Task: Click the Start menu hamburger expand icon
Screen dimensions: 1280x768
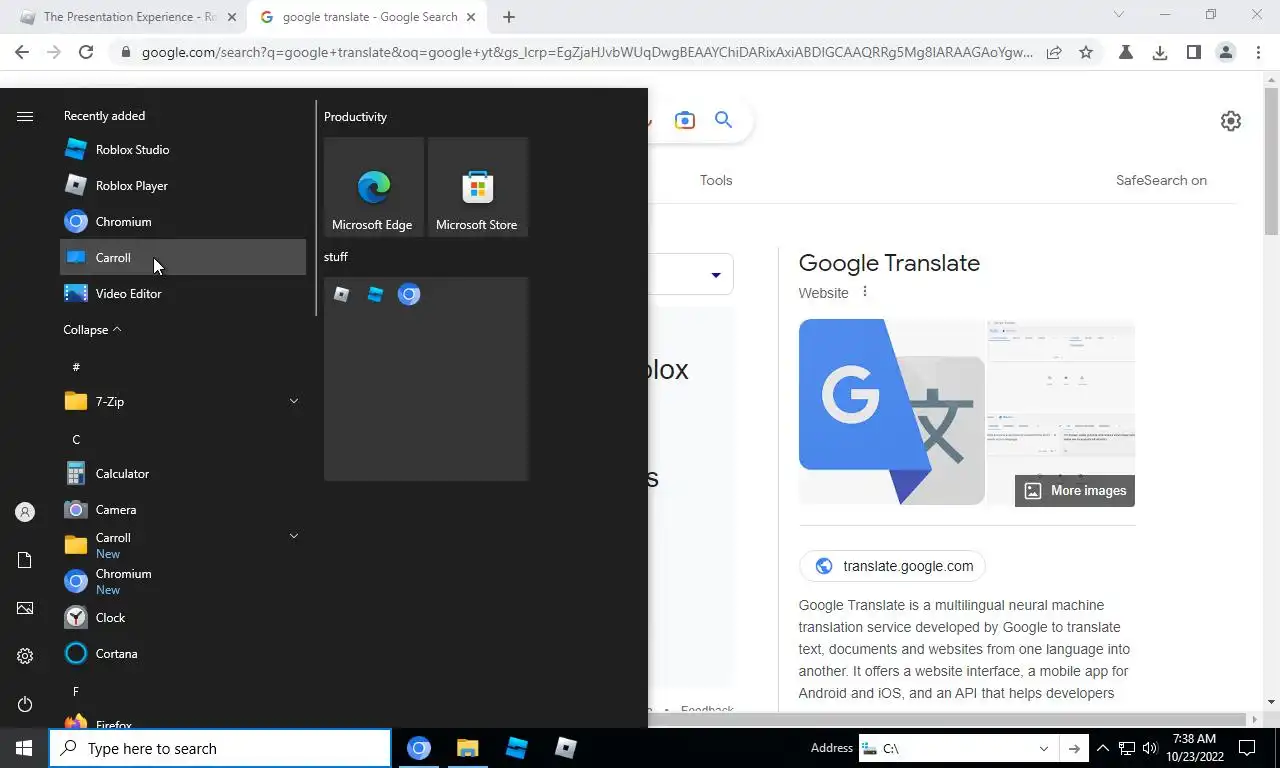Action: (x=25, y=117)
